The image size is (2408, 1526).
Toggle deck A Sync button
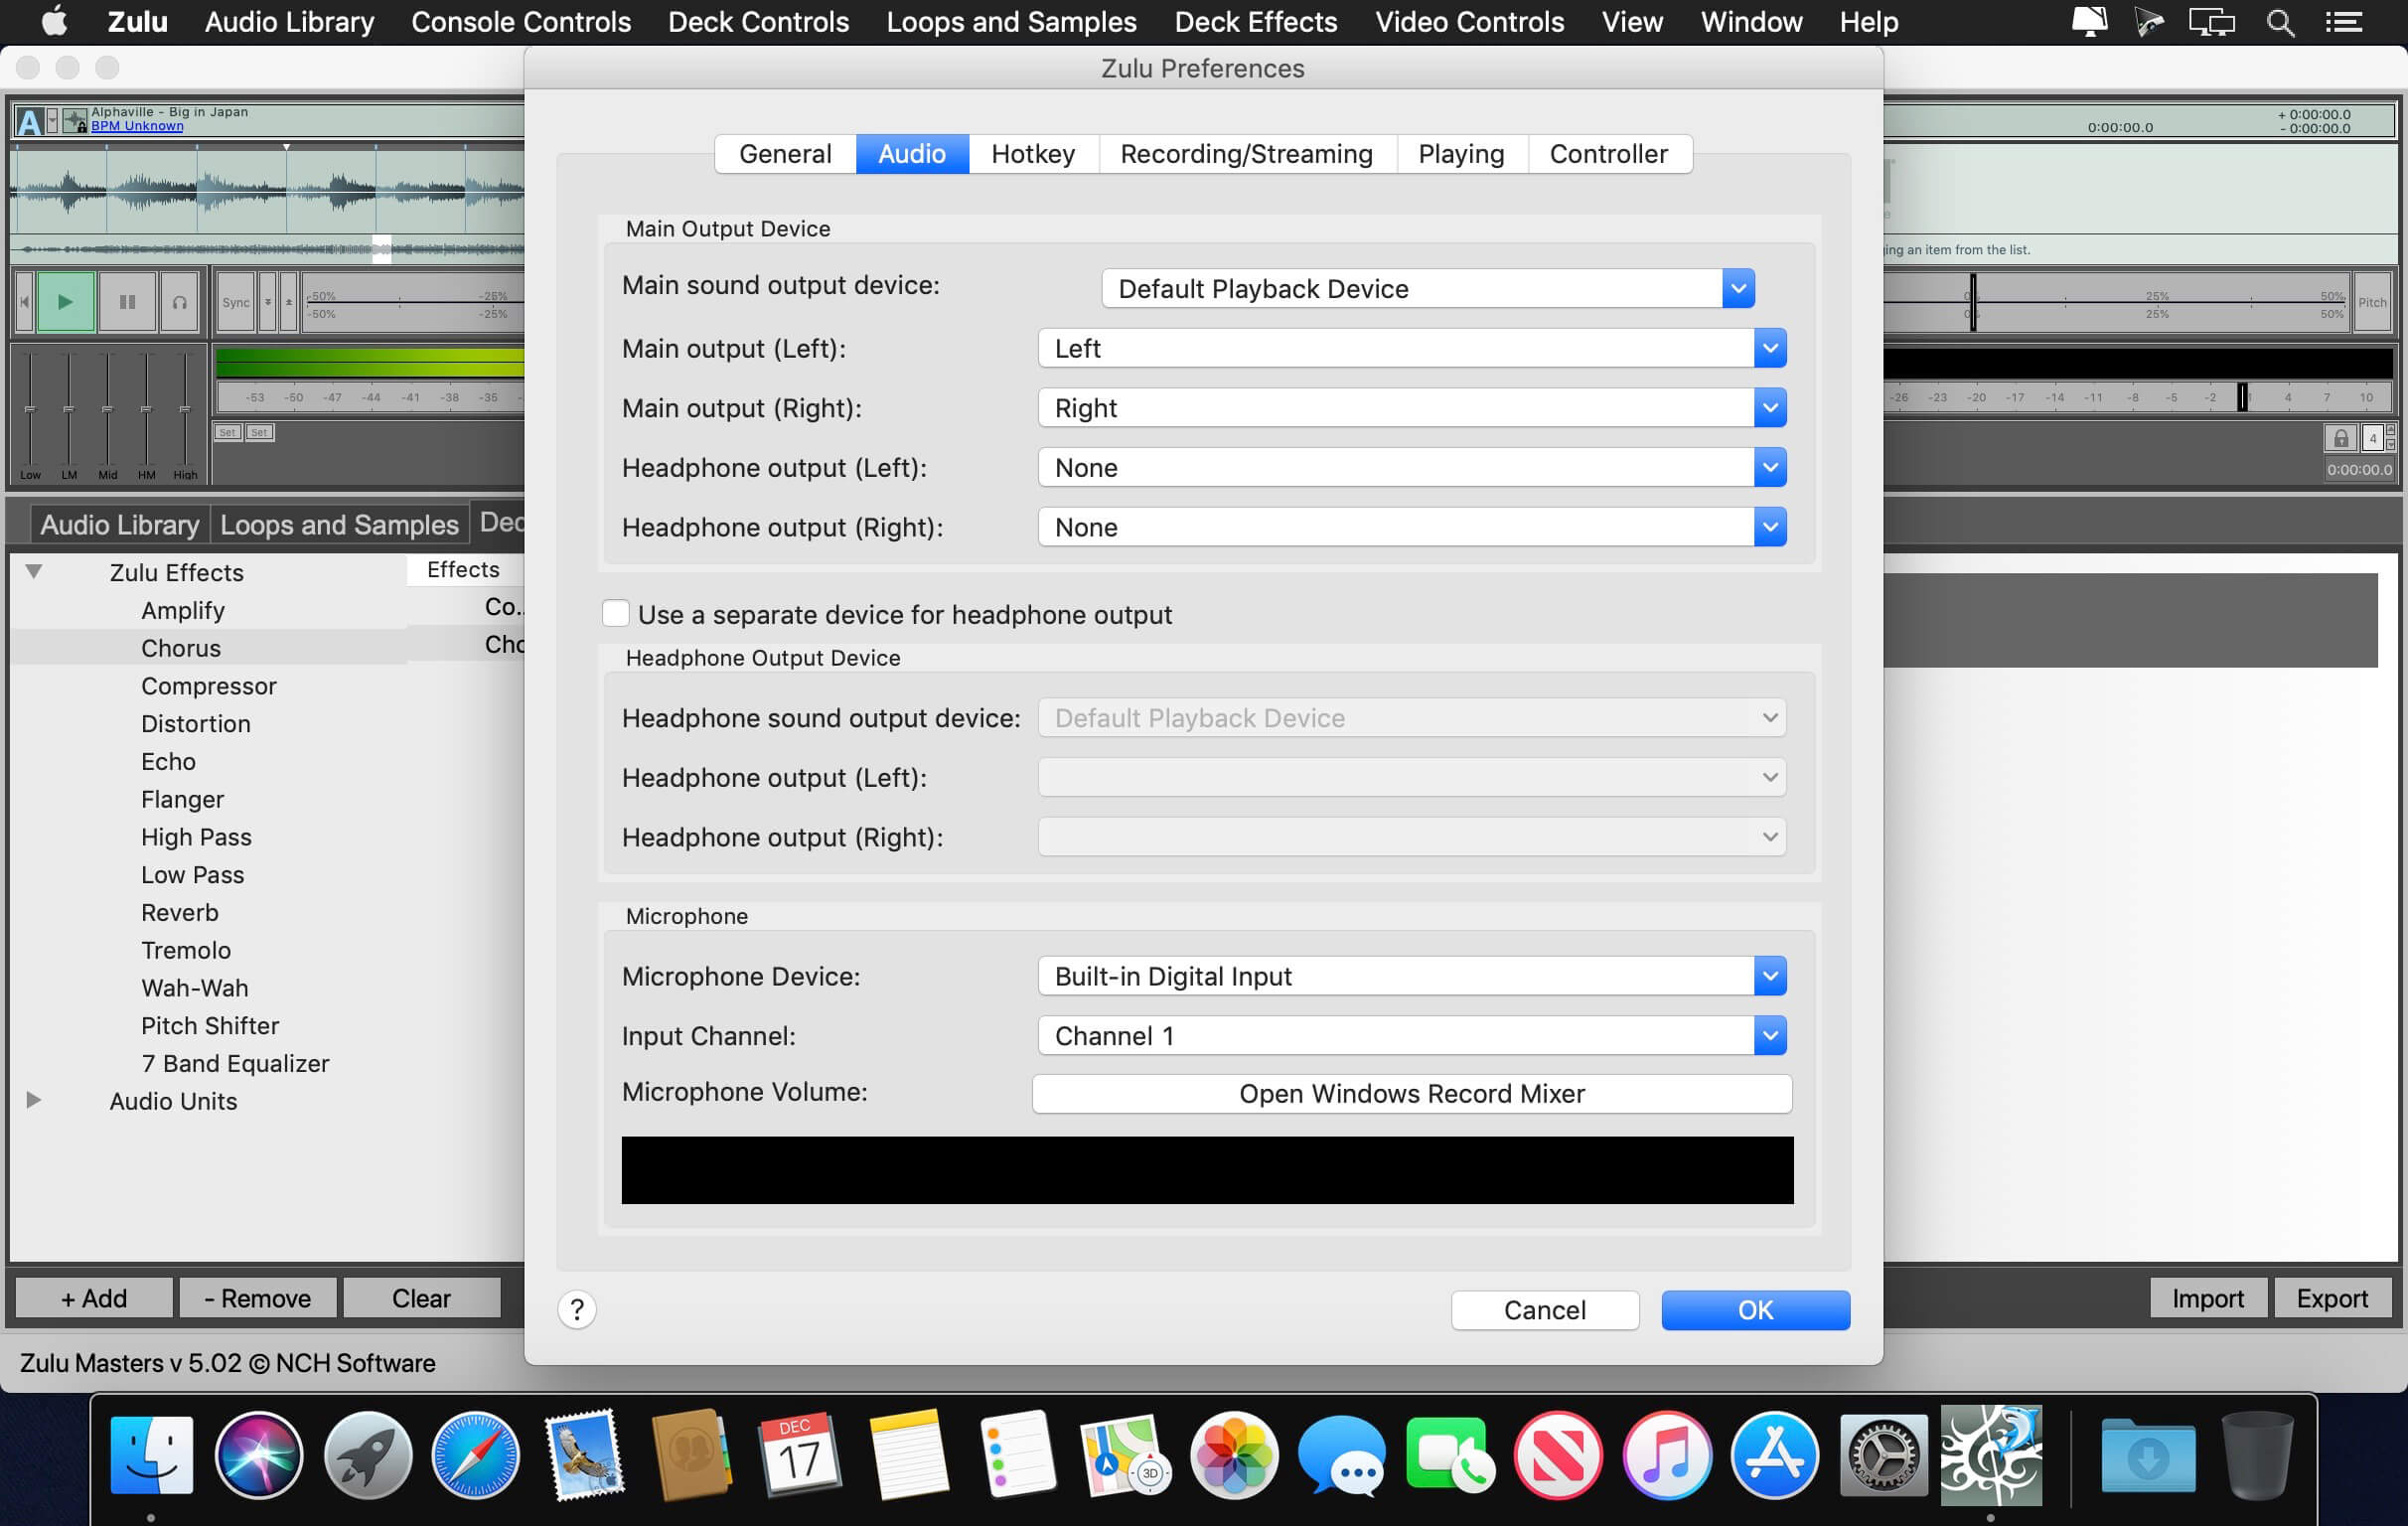coord(236,301)
